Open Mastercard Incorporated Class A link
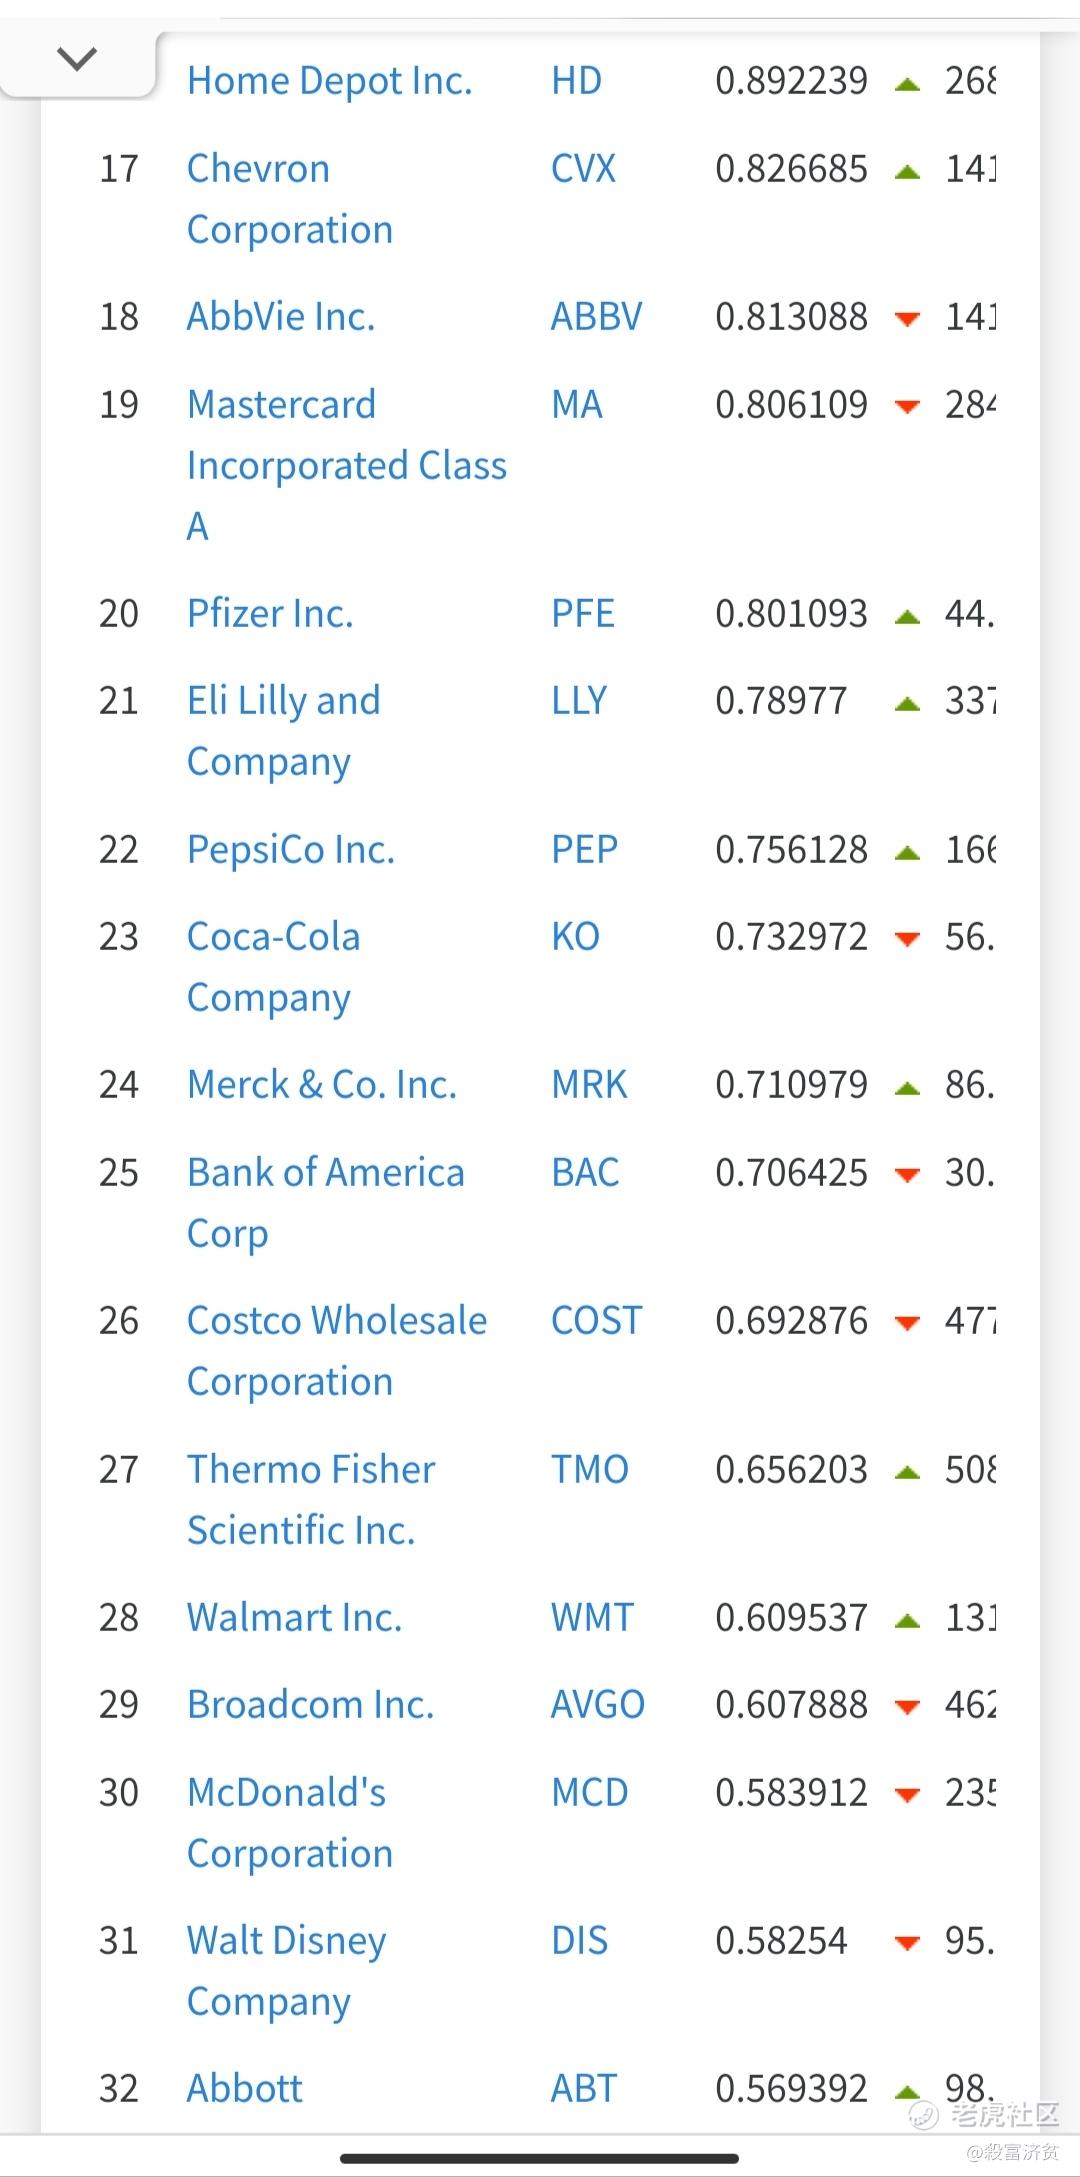1080x2177 pixels. [x=346, y=465]
